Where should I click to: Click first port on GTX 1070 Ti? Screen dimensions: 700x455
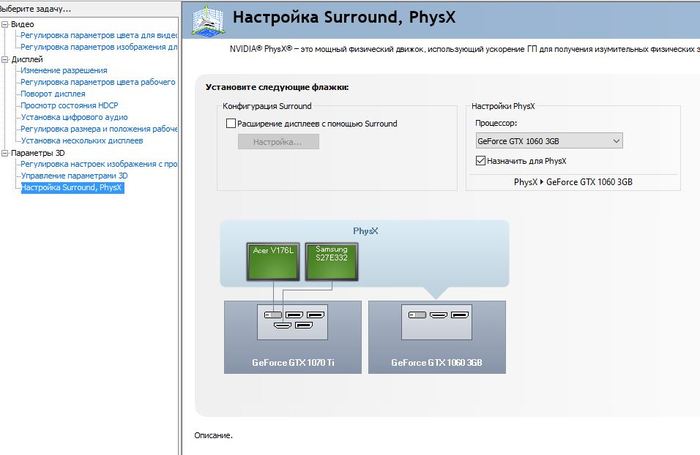272,316
